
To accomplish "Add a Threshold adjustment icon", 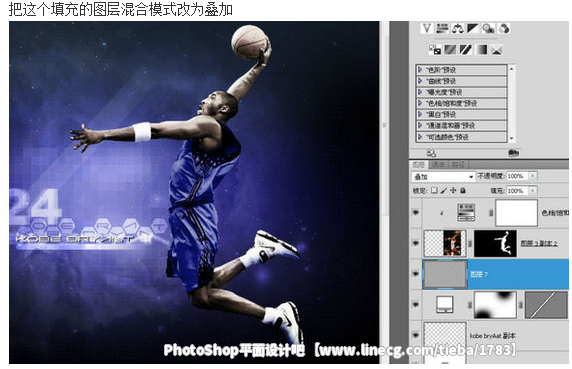I will (x=465, y=50).
